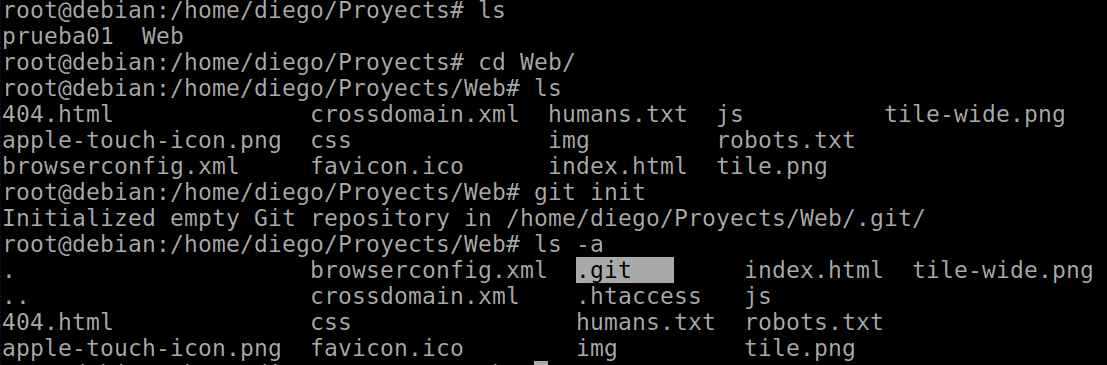Click the css directory in first listing

[330, 140]
